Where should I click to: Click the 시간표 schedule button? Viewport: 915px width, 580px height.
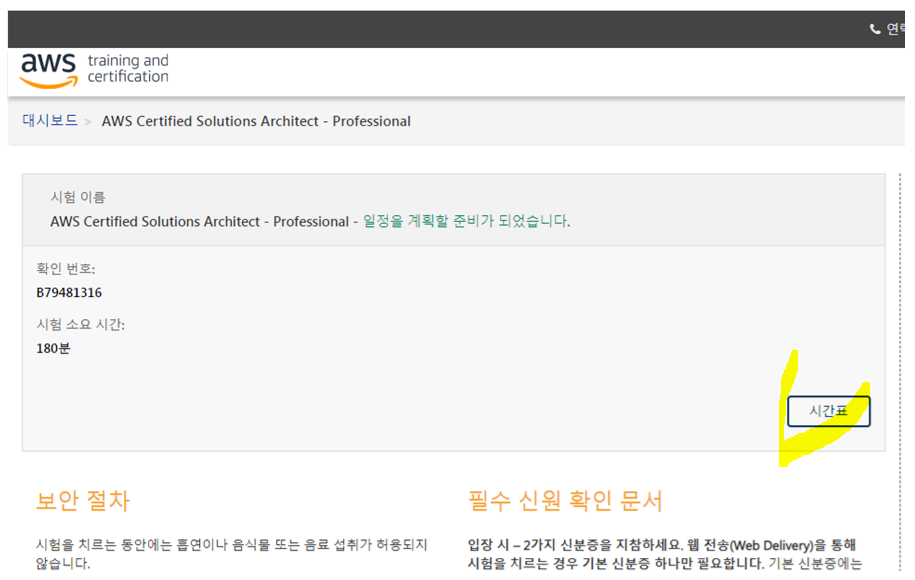pyautogui.click(x=828, y=411)
